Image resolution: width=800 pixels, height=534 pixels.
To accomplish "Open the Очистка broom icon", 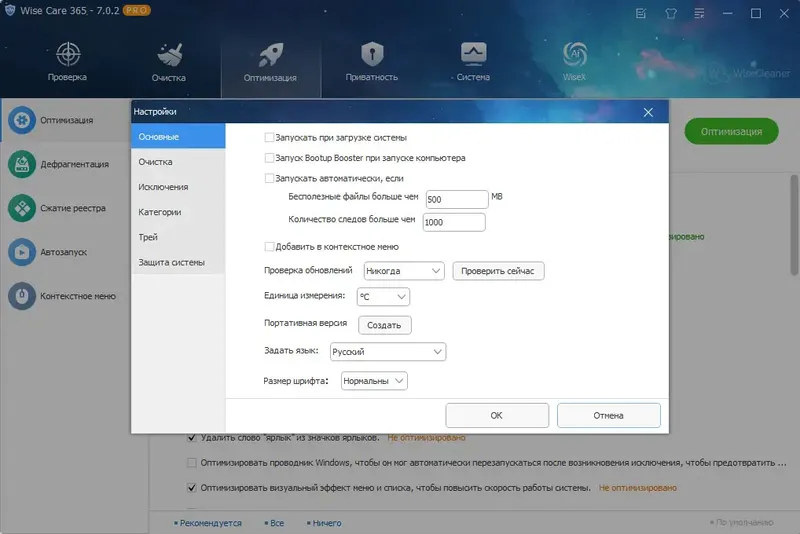I will pos(169,55).
